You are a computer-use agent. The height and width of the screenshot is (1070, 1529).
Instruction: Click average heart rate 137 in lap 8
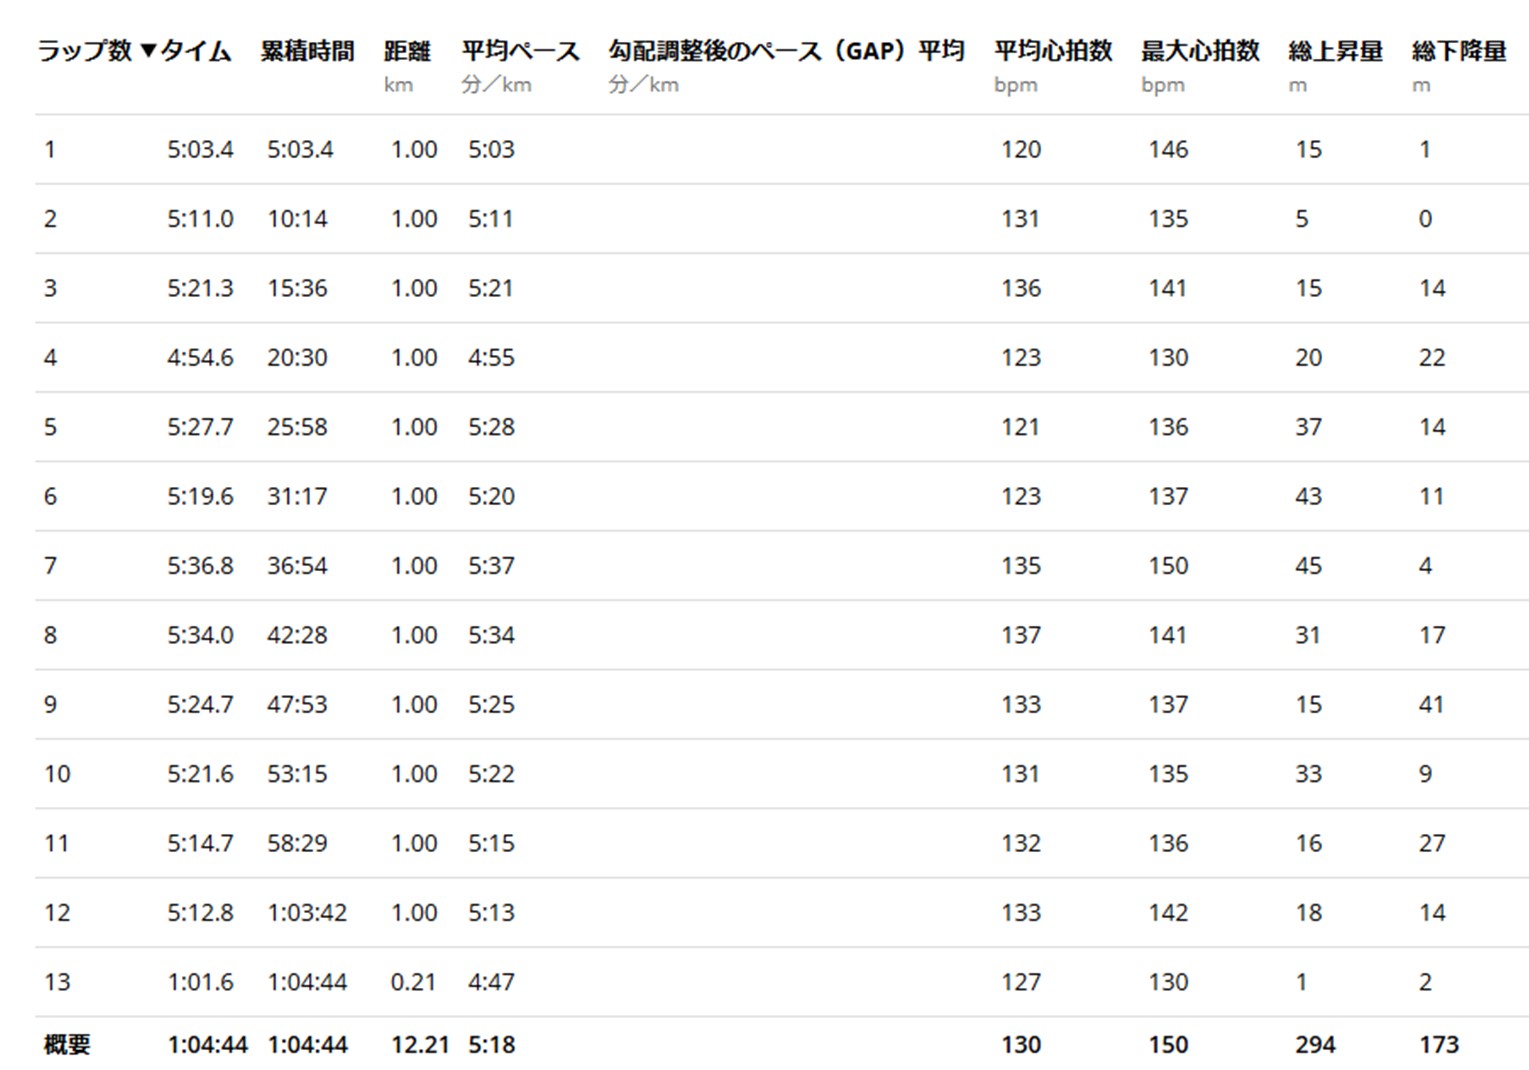(1021, 635)
